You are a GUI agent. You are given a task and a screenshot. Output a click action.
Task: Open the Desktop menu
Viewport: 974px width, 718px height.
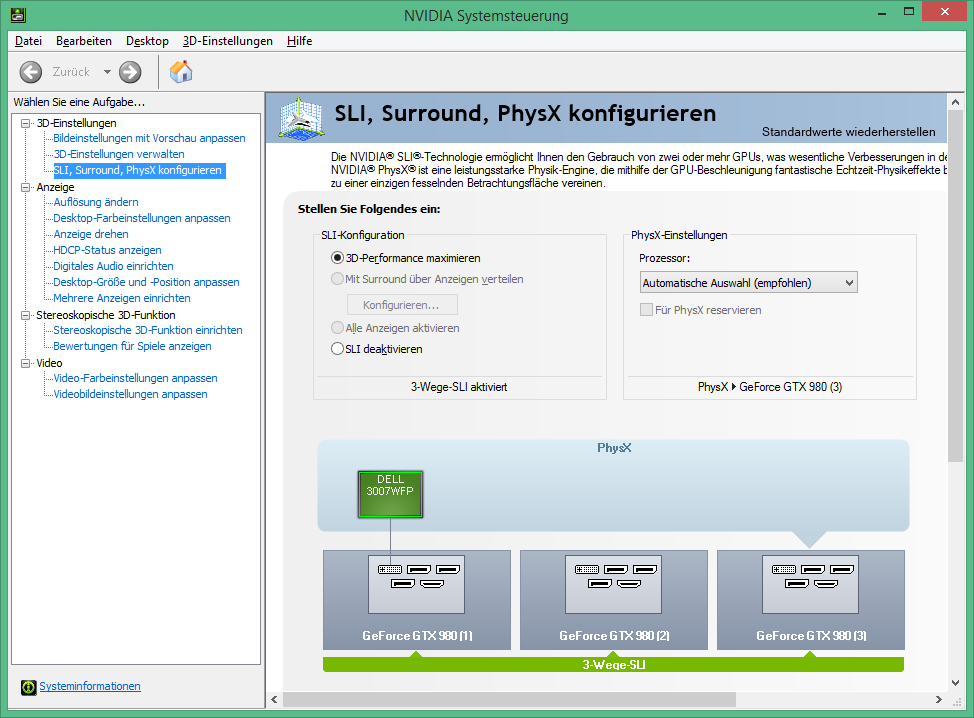pos(147,41)
